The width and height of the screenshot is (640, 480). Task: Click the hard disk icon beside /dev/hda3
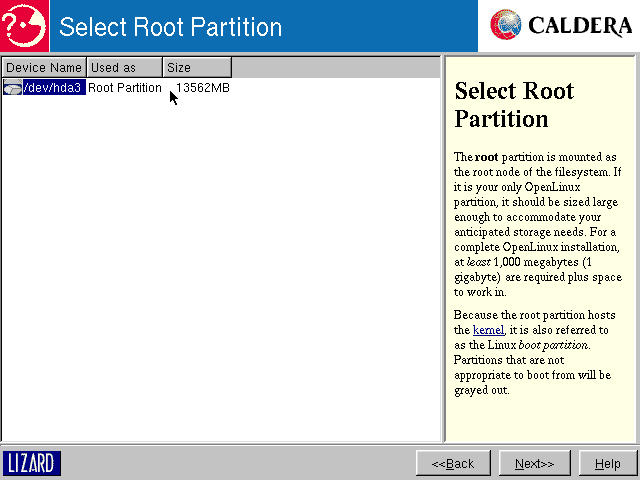pos(12,89)
